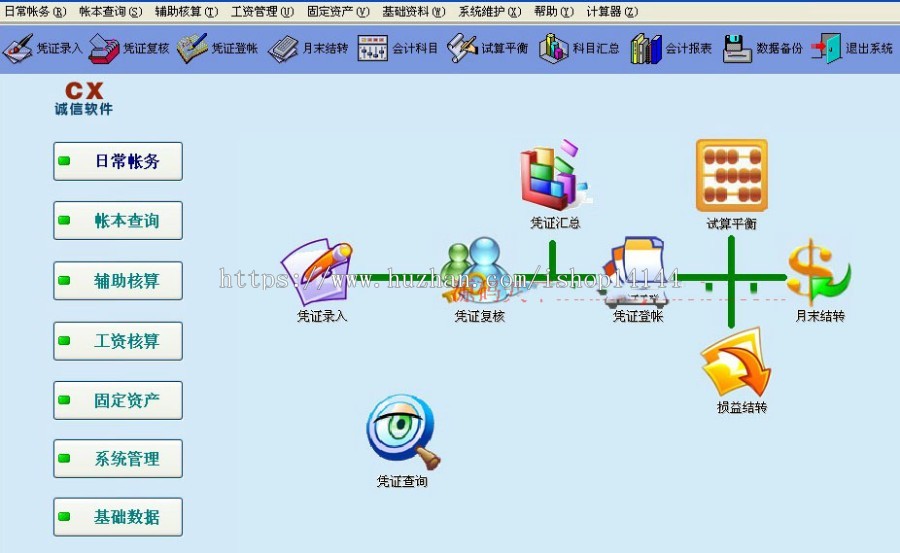
Task: Open 凭证录入 flowchart pen-and-paper icon
Action: [317, 272]
